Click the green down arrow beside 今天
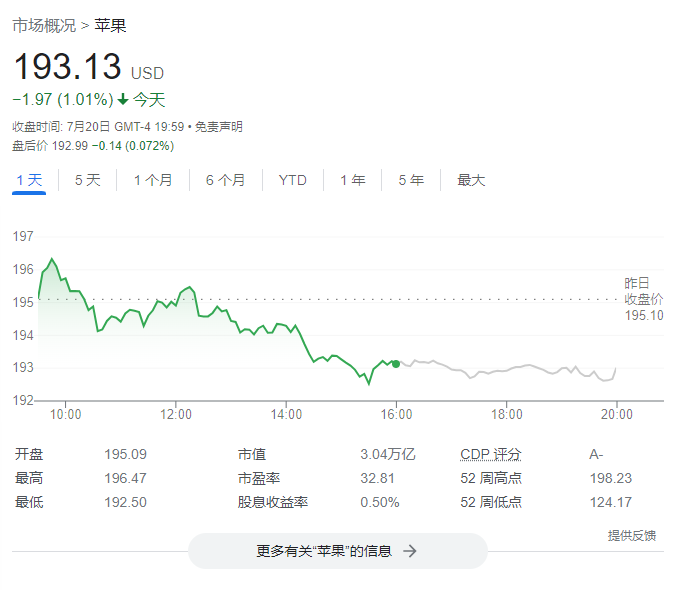Viewport: 698px width, 590px height. click(x=123, y=99)
